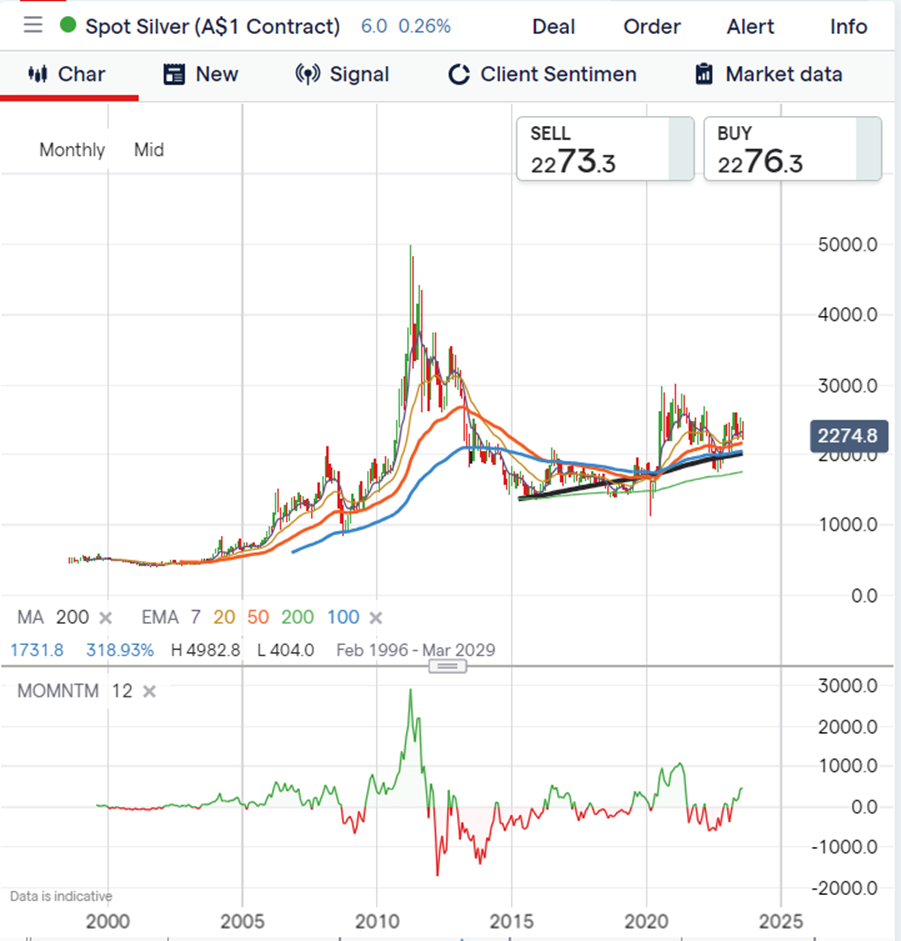901x941 pixels.
Task: Click the 1731.8 value text
Action: point(37,651)
